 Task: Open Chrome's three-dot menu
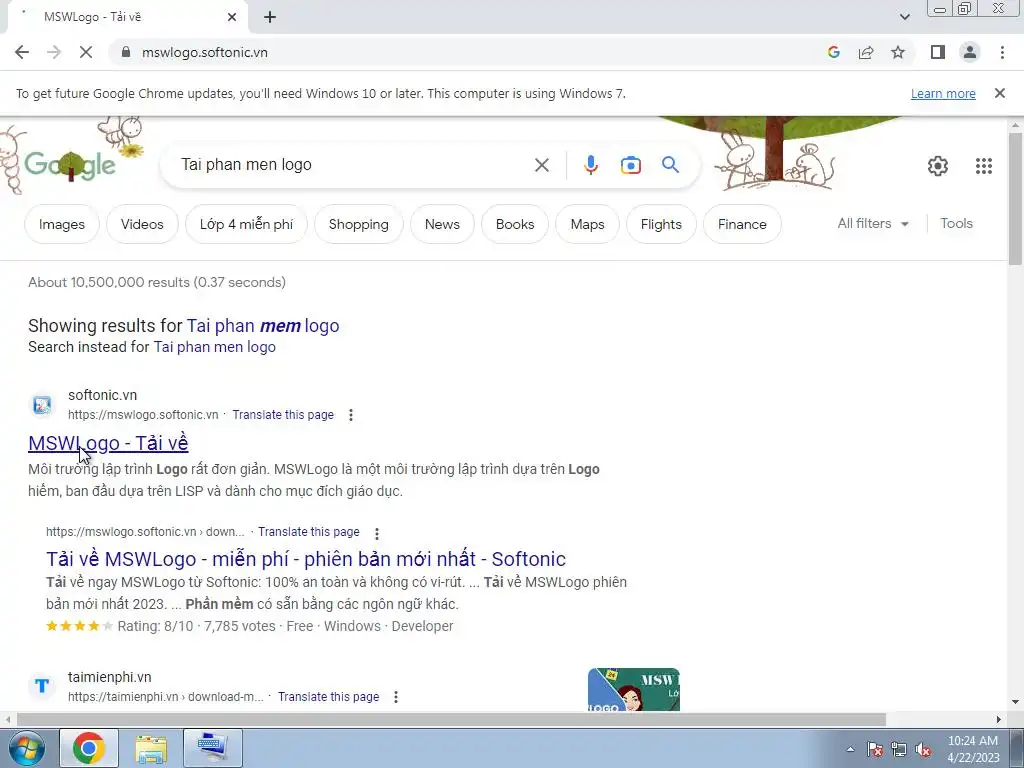1002,52
